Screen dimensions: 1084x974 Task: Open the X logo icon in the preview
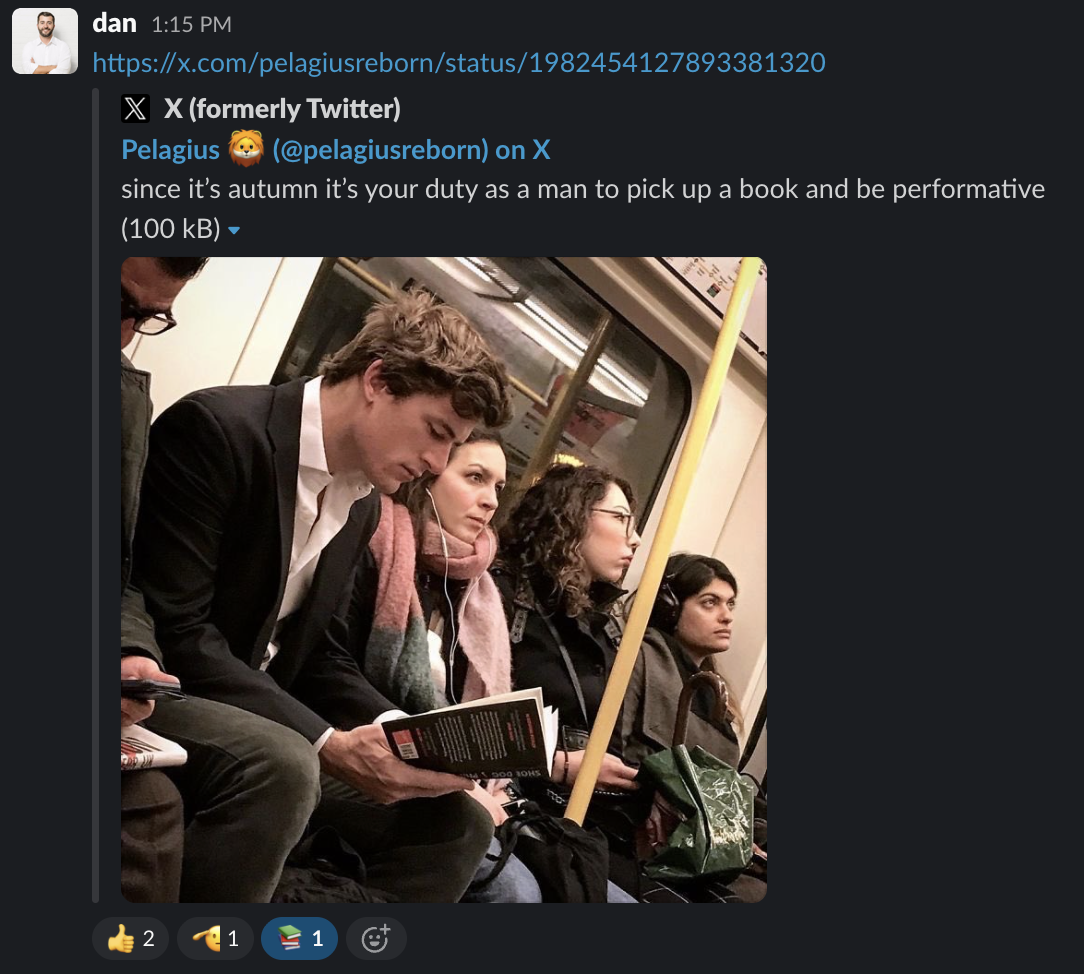pyautogui.click(x=135, y=108)
